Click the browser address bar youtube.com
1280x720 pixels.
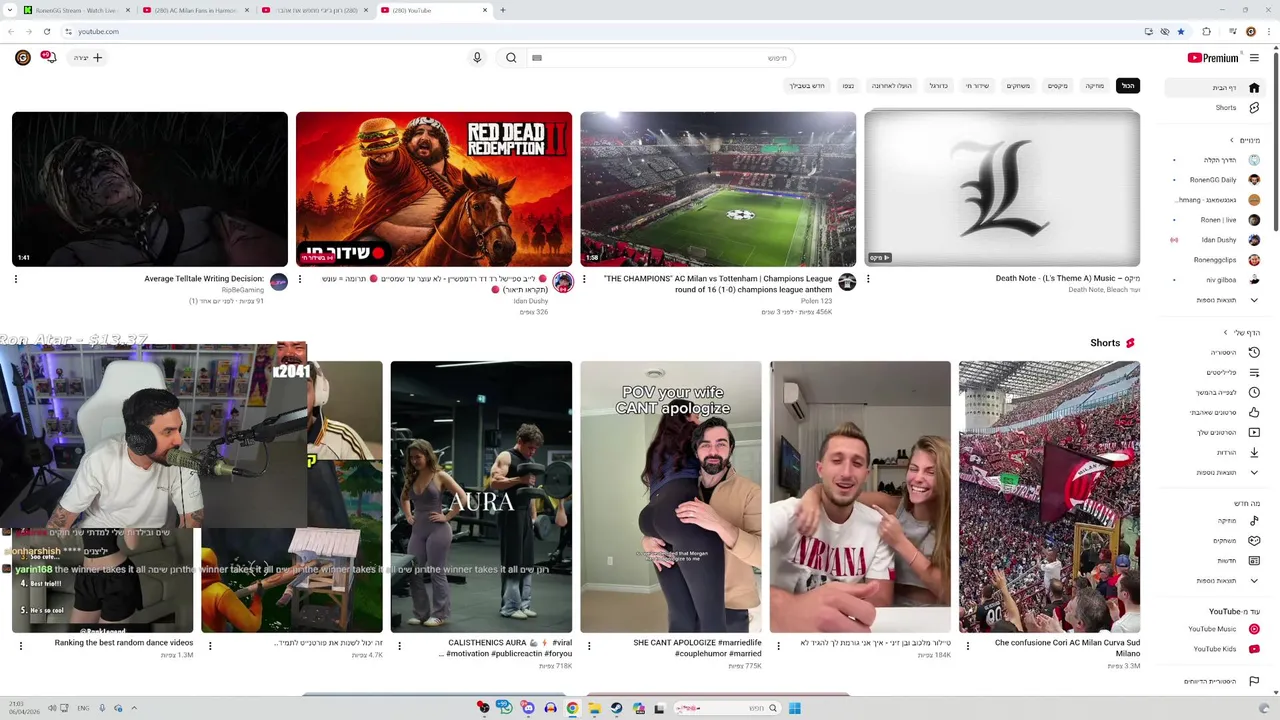tap(600, 31)
